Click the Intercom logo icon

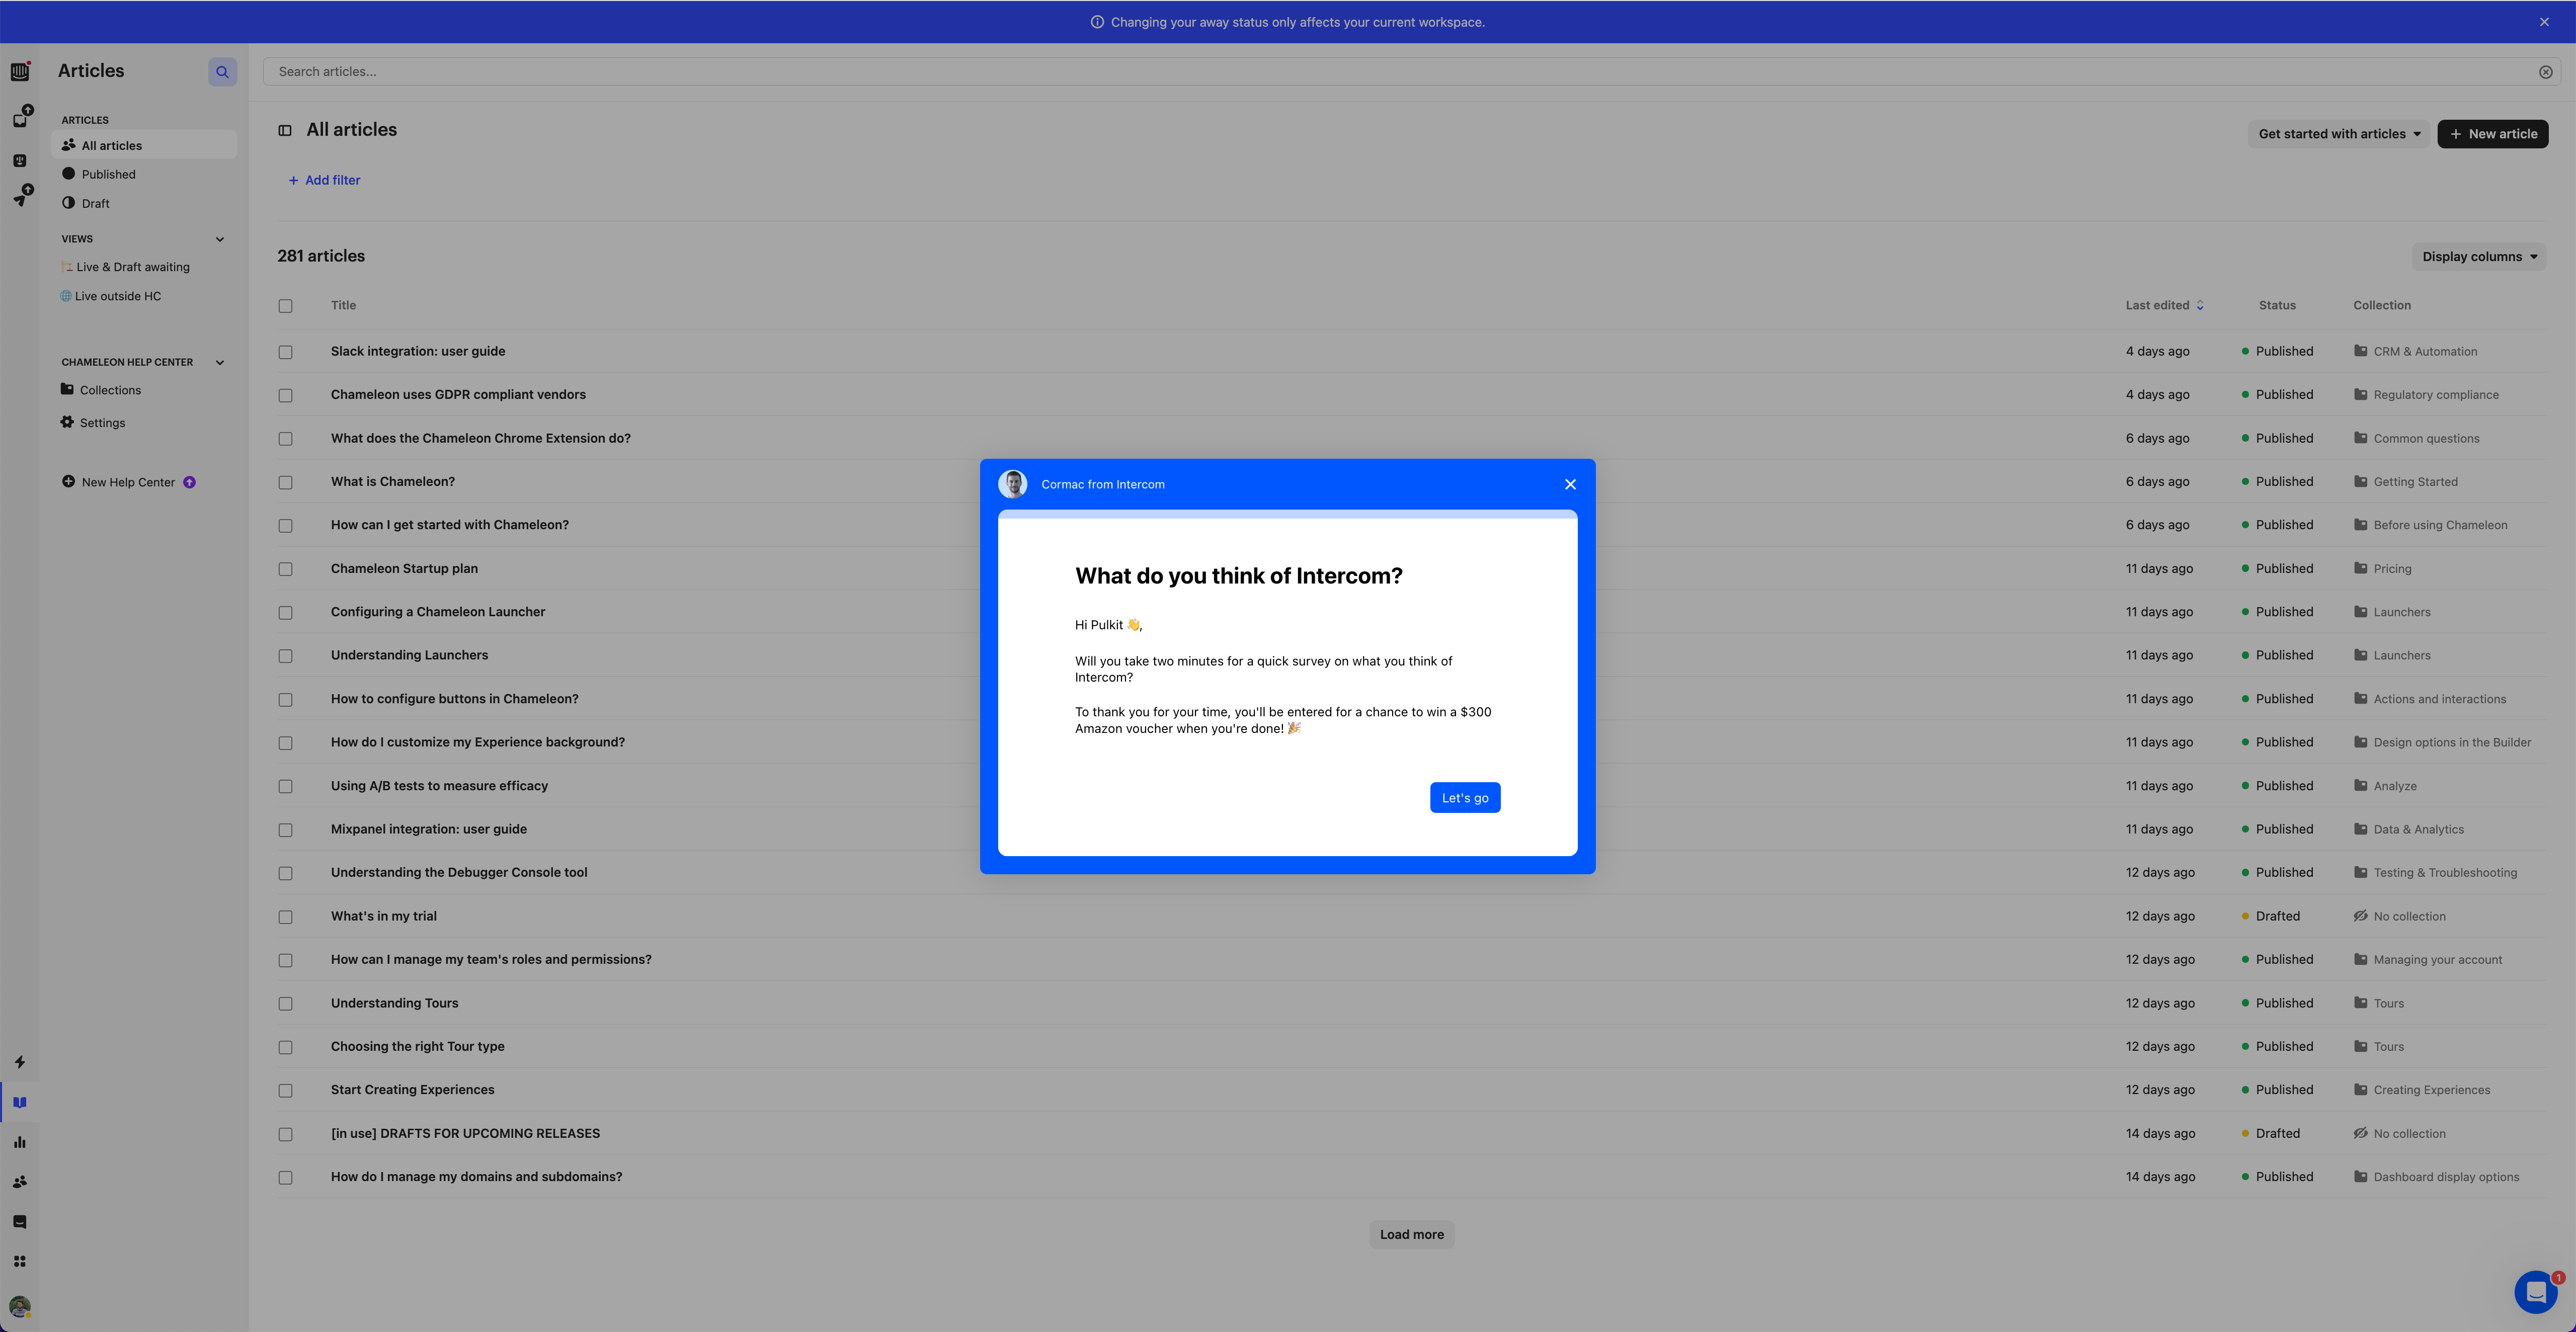point(19,72)
